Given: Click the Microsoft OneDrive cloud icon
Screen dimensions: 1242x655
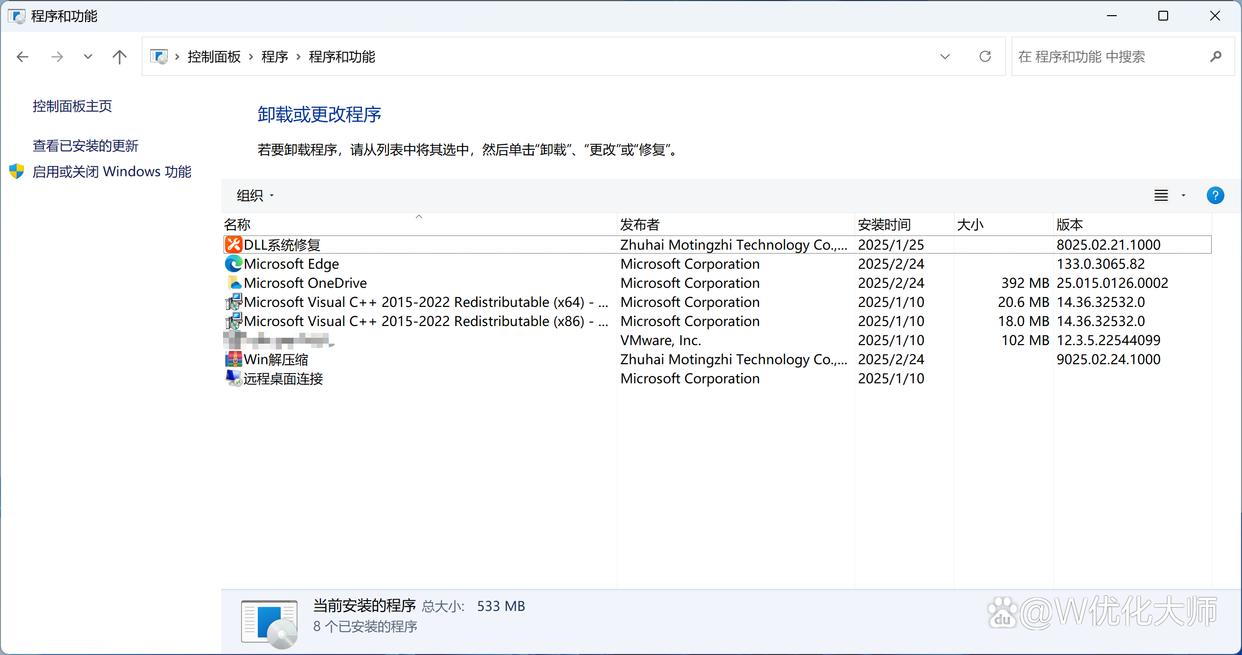Looking at the screenshot, I should pyautogui.click(x=233, y=283).
